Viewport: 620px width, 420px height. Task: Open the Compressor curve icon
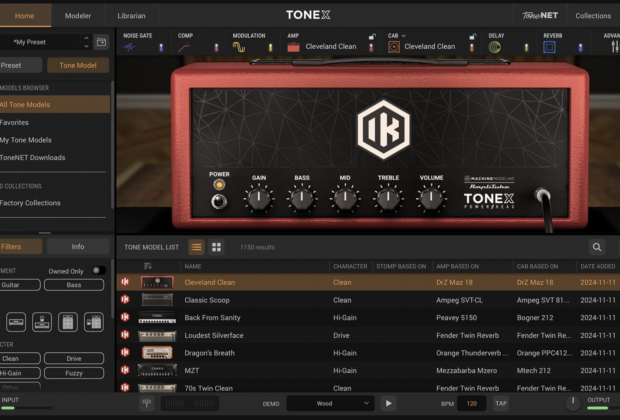(x=184, y=48)
